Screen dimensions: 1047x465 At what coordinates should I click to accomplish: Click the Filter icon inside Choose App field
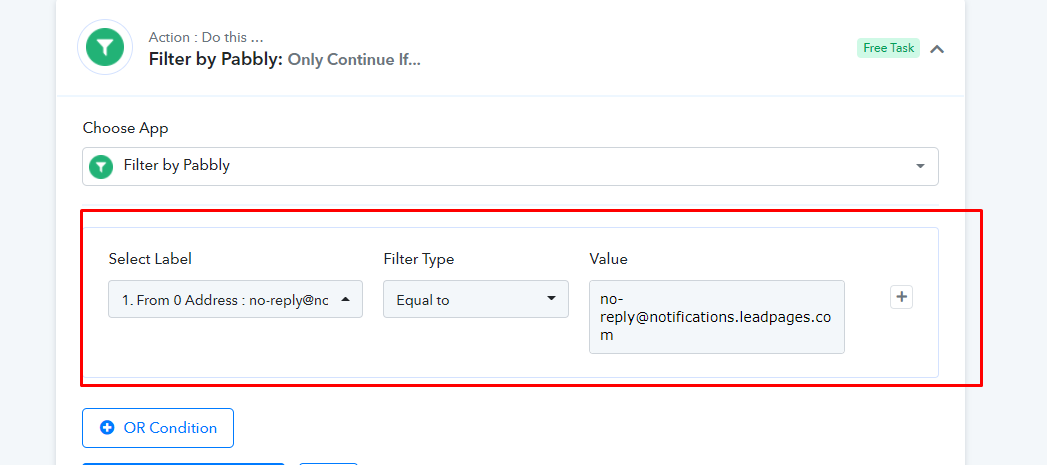click(x=101, y=166)
